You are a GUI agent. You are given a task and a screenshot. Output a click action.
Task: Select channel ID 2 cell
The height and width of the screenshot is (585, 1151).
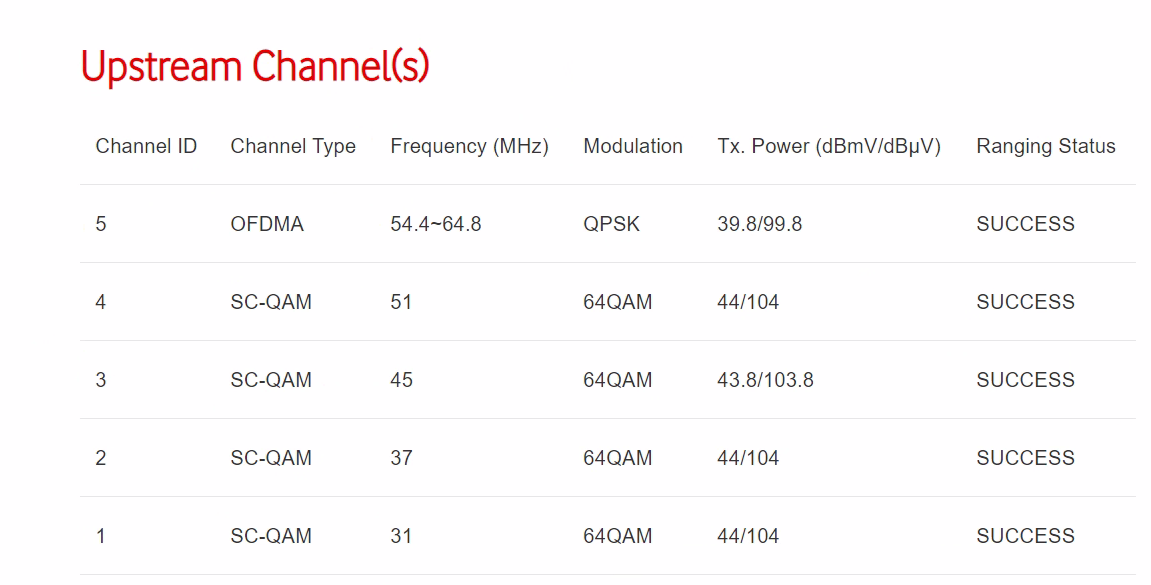(x=101, y=458)
